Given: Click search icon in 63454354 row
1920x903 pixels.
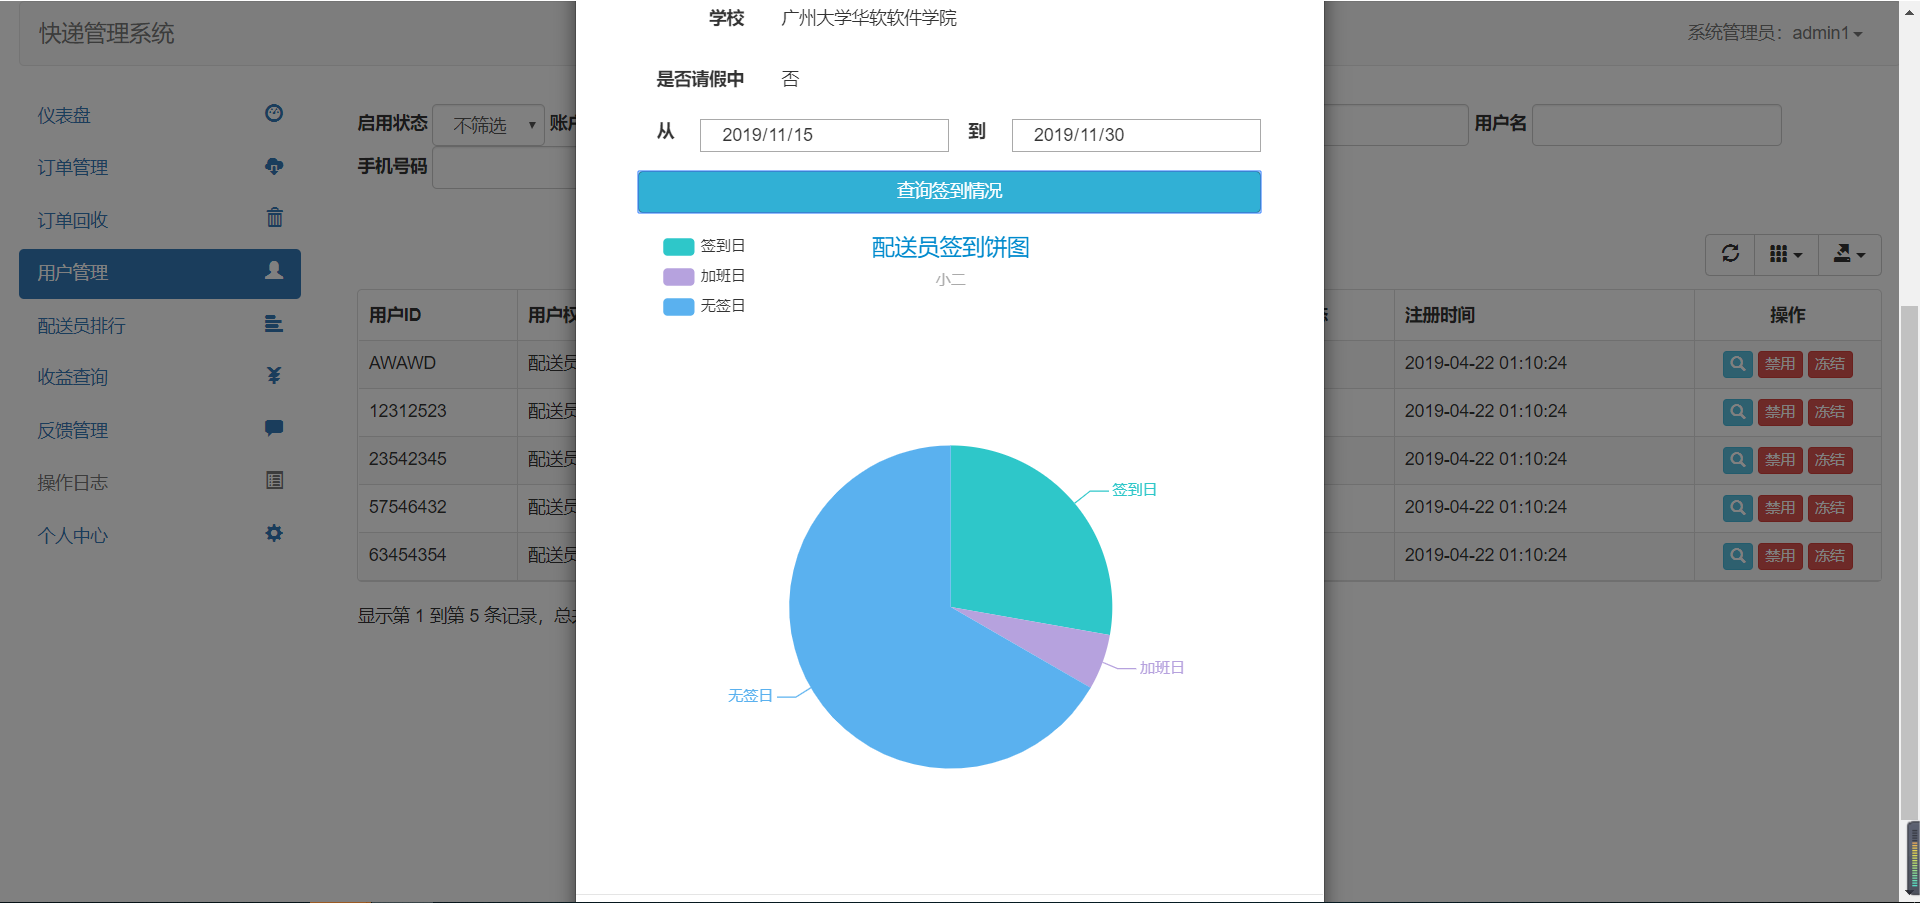Looking at the screenshot, I should [x=1737, y=556].
